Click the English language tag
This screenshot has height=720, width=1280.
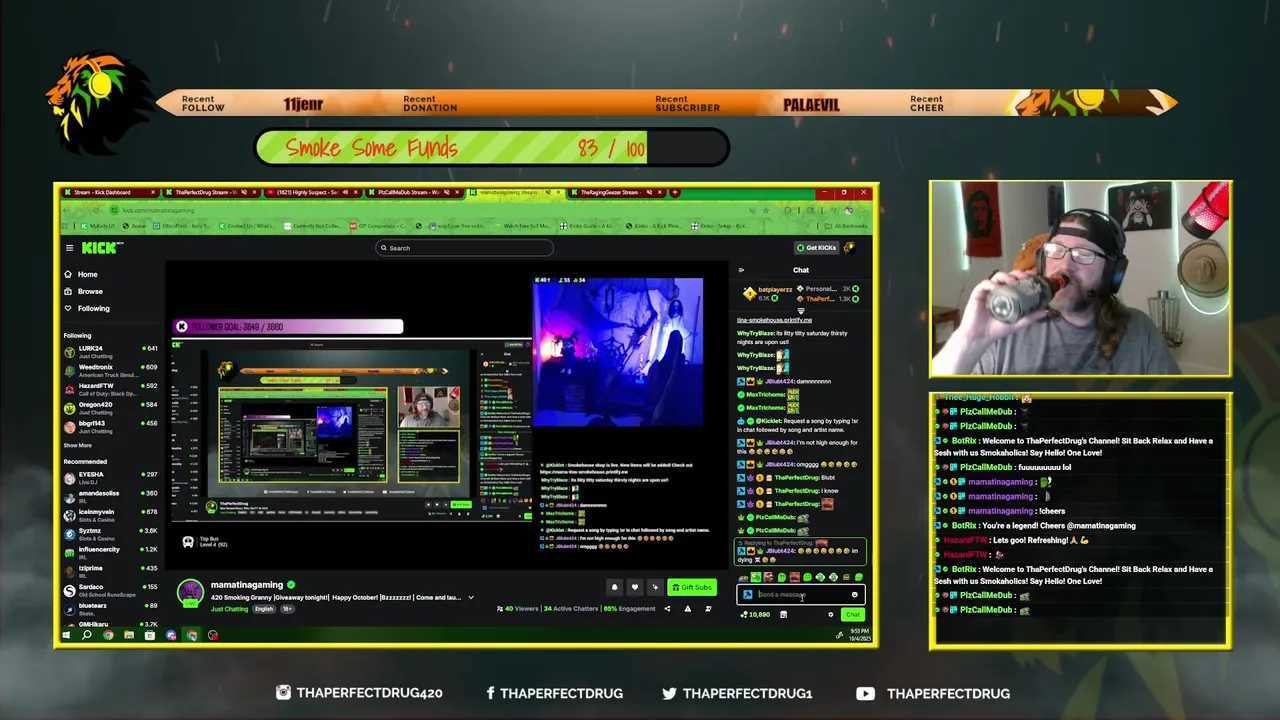(x=264, y=609)
